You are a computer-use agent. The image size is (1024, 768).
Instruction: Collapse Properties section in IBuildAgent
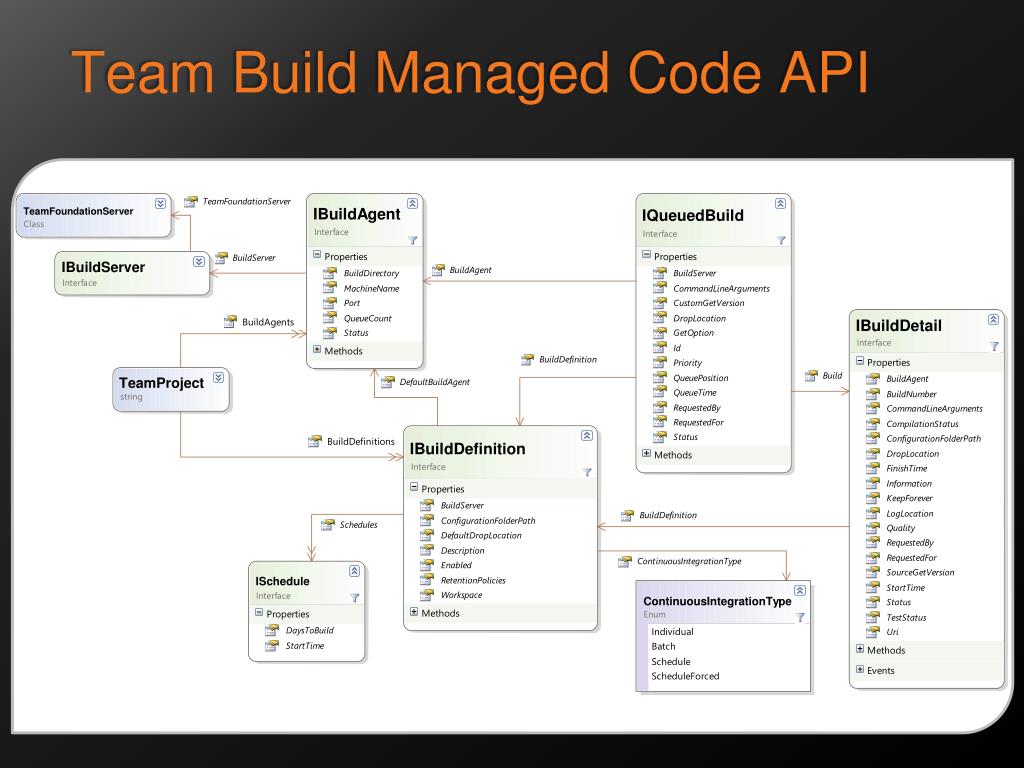click(x=317, y=255)
